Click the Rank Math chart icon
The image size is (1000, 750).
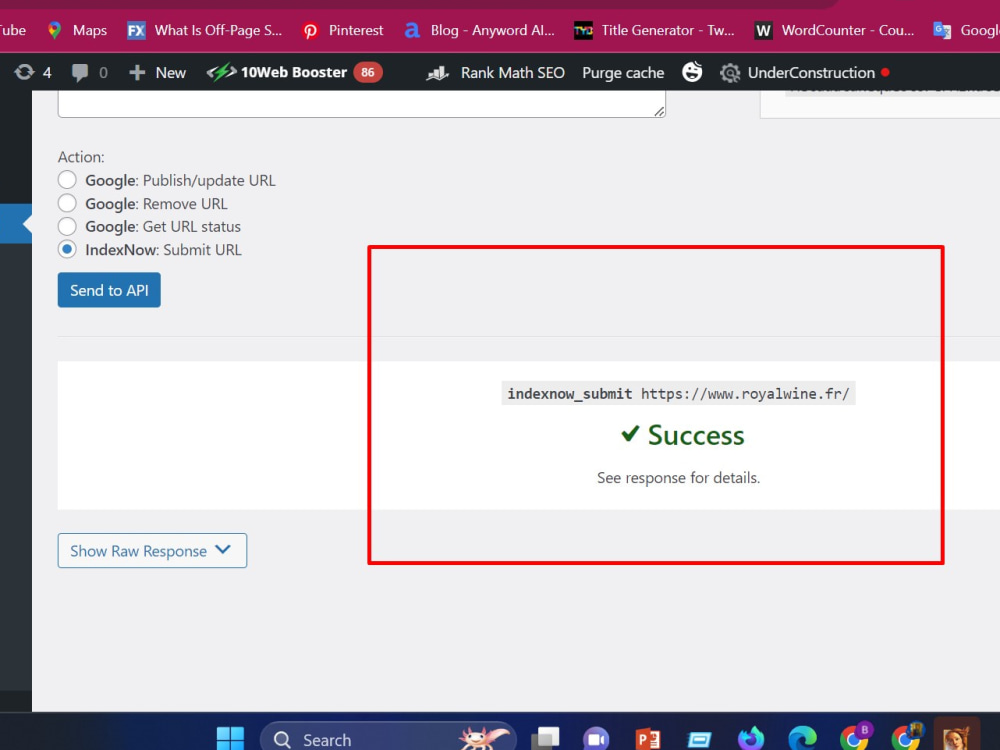coord(438,74)
